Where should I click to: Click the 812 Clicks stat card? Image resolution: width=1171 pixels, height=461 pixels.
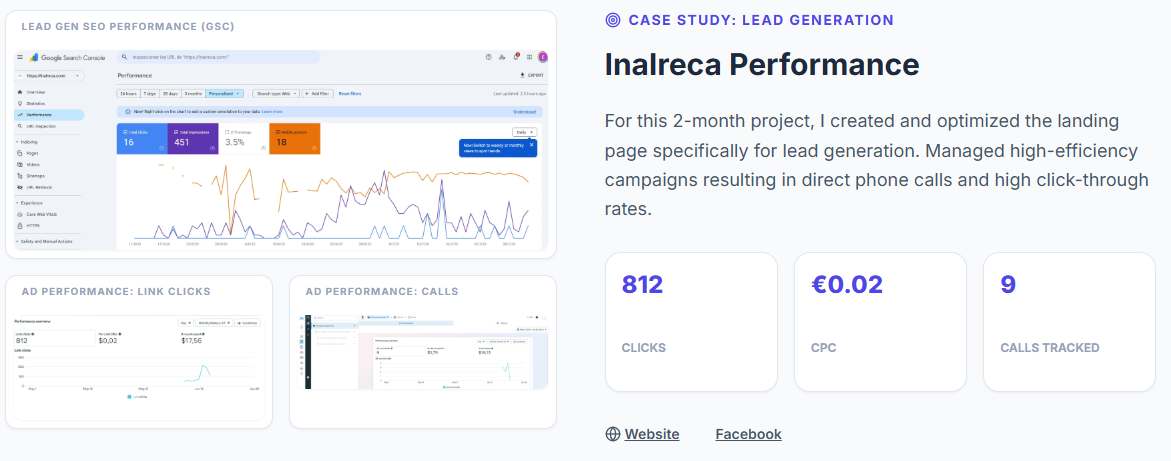[x=691, y=322]
